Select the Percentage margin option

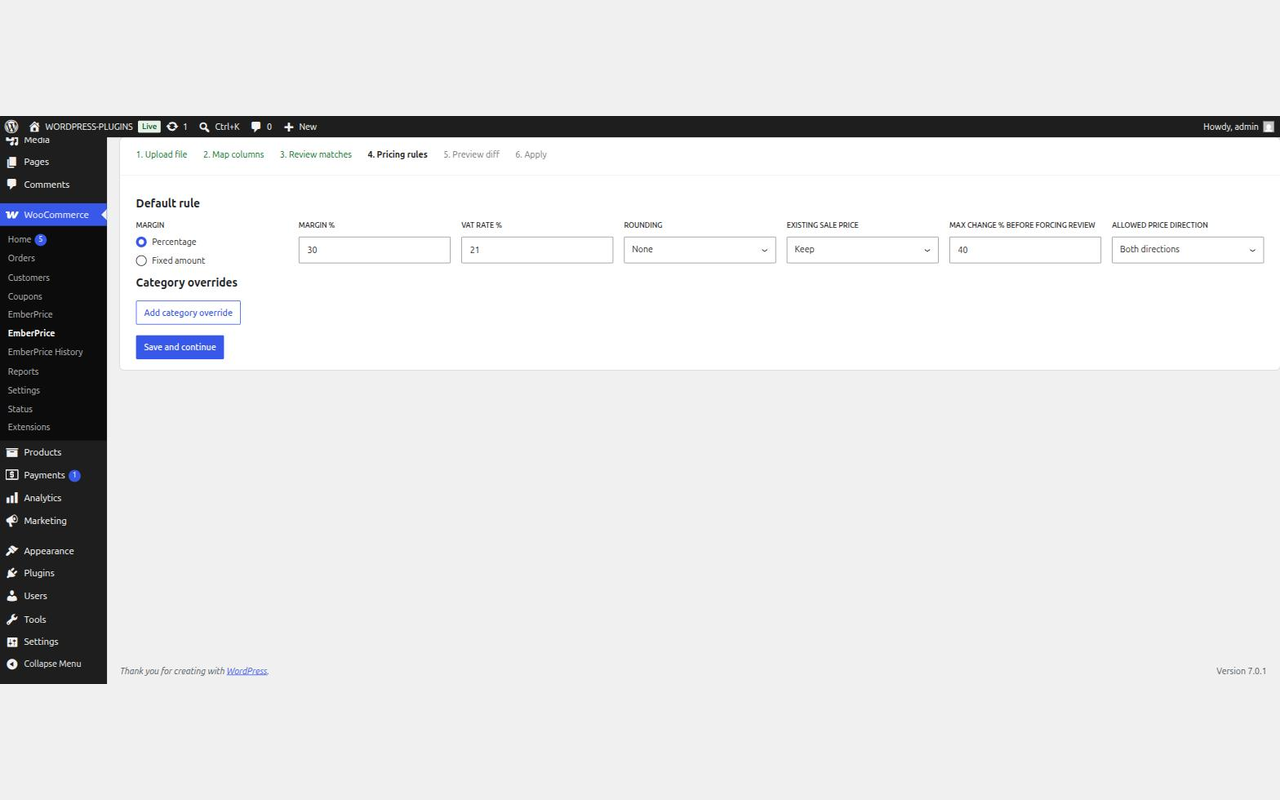pyautogui.click(x=141, y=242)
